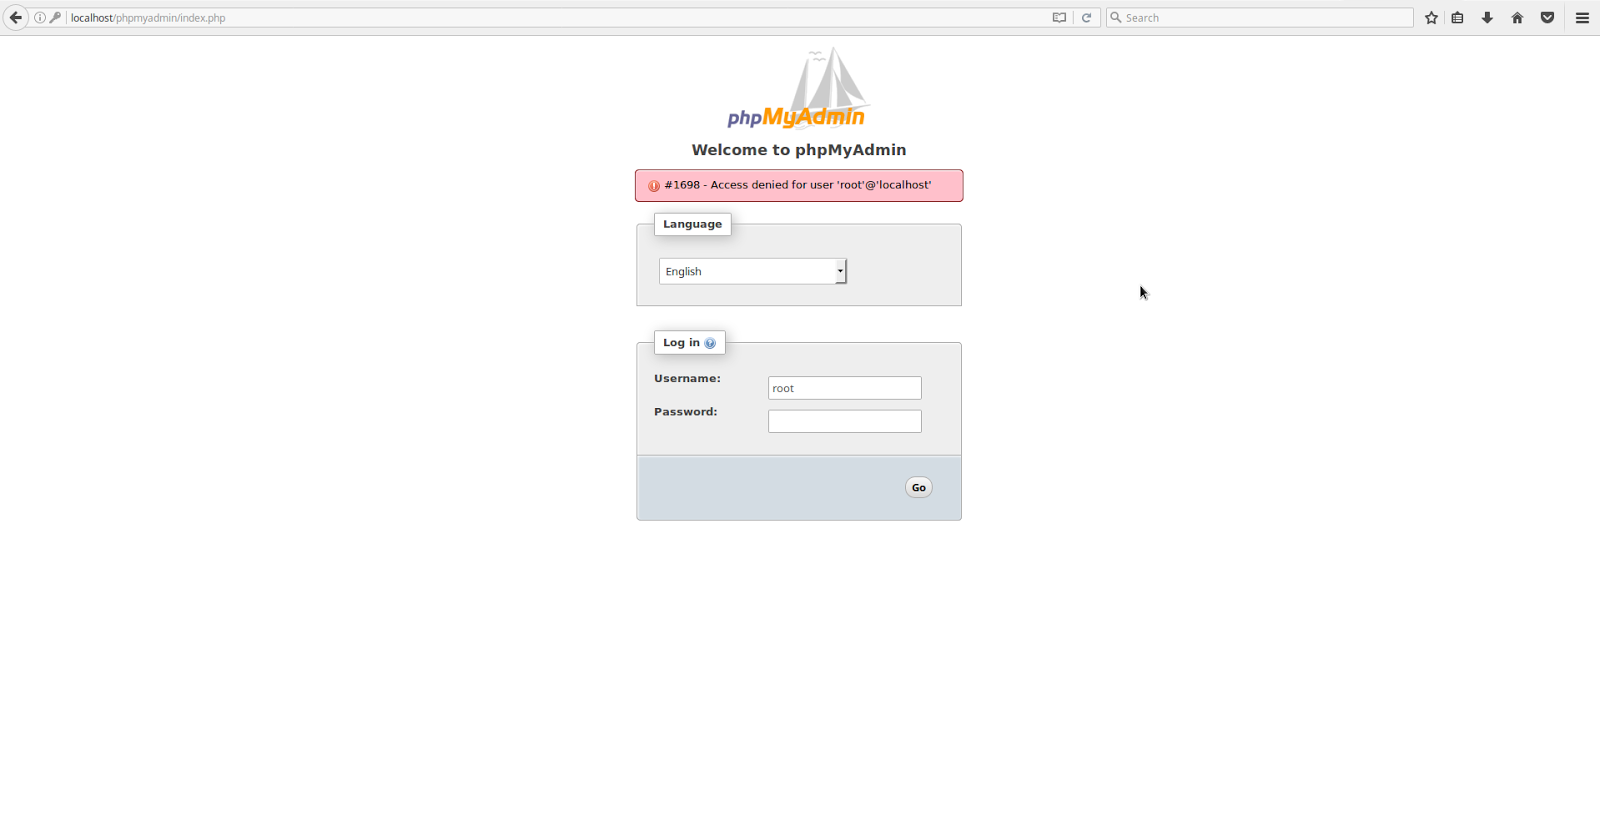This screenshot has height=831, width=1600.
Task: Show bookmarks list icon
Action: point(1458,18)
